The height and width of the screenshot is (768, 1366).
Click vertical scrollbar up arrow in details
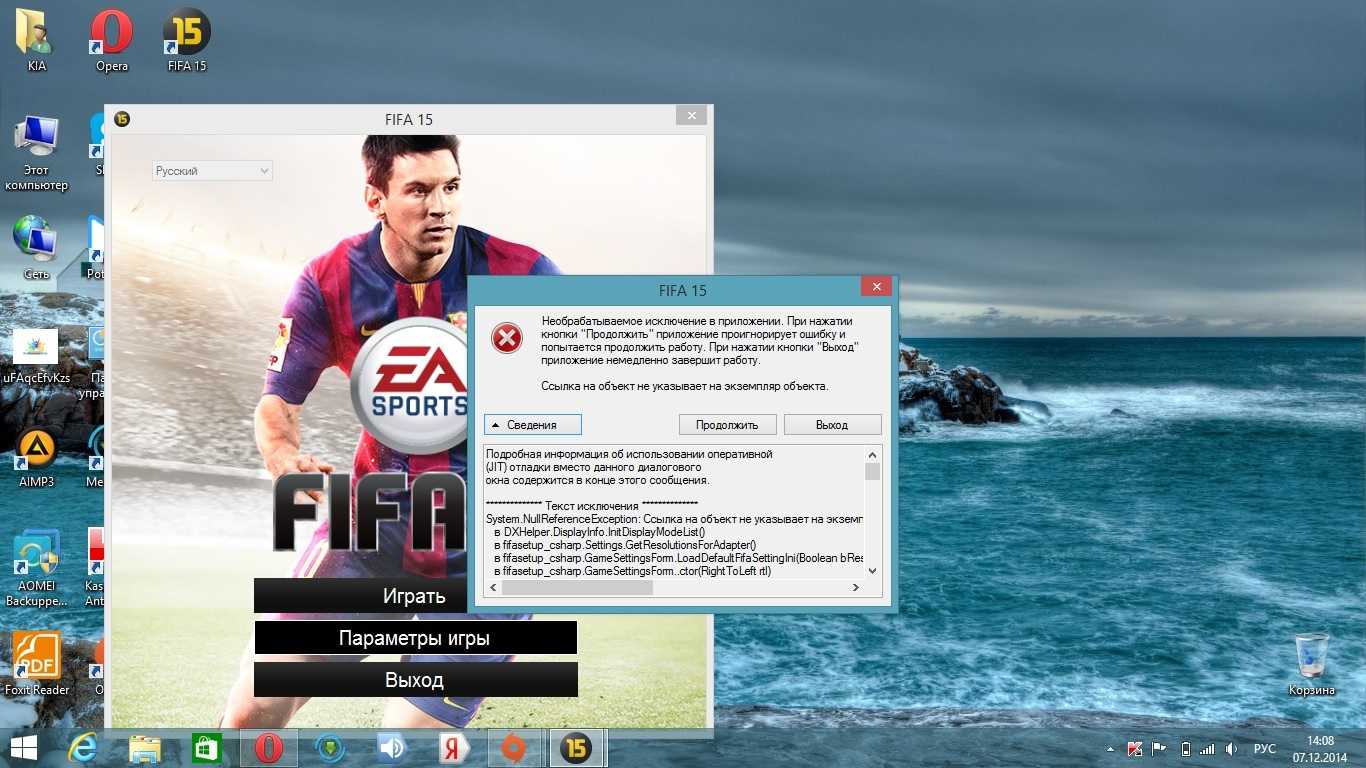(873, 453)
